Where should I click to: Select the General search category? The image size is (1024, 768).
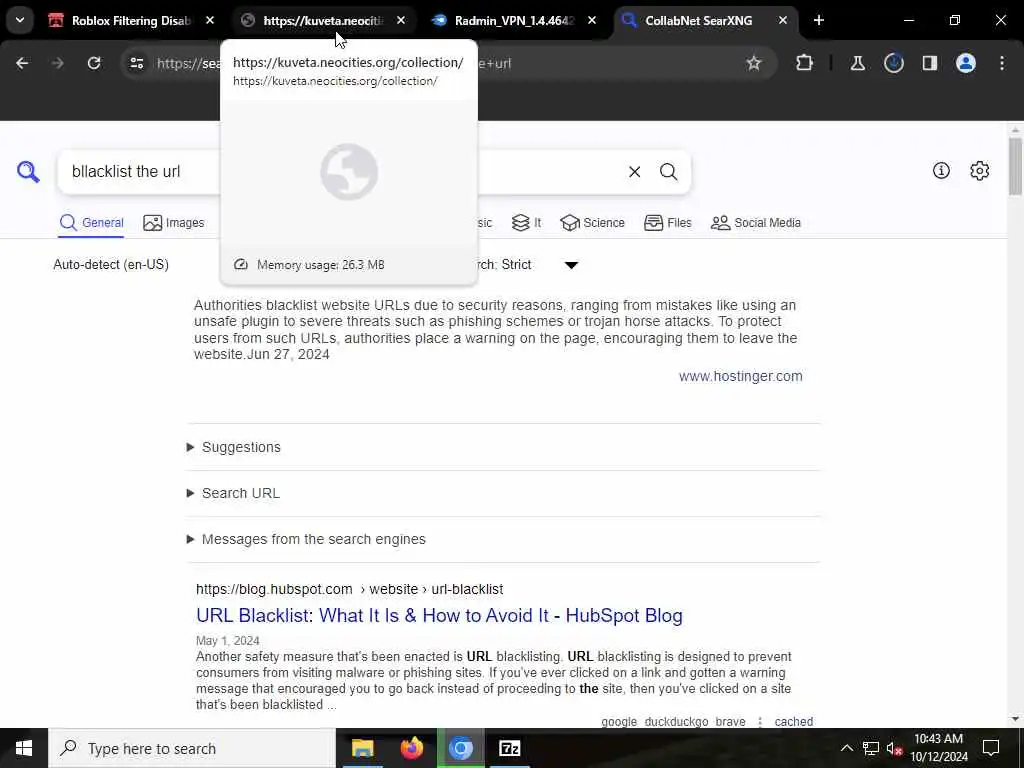click(91, 223)
